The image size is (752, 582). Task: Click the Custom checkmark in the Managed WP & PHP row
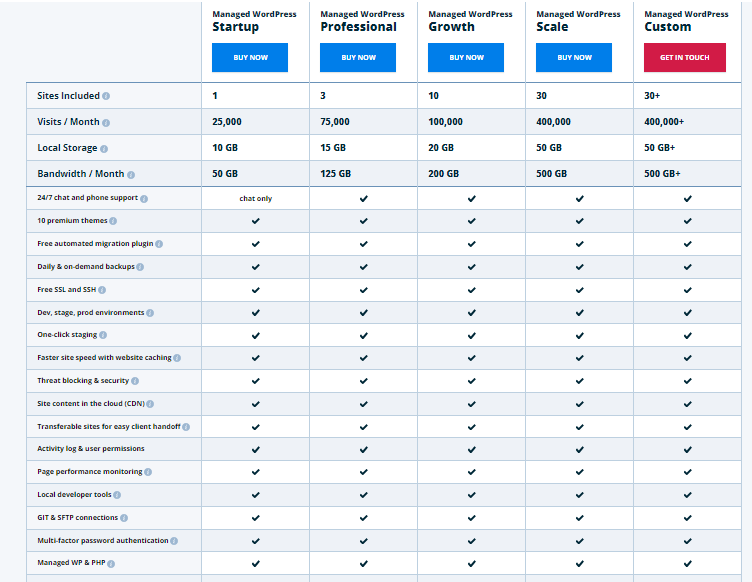687,564
